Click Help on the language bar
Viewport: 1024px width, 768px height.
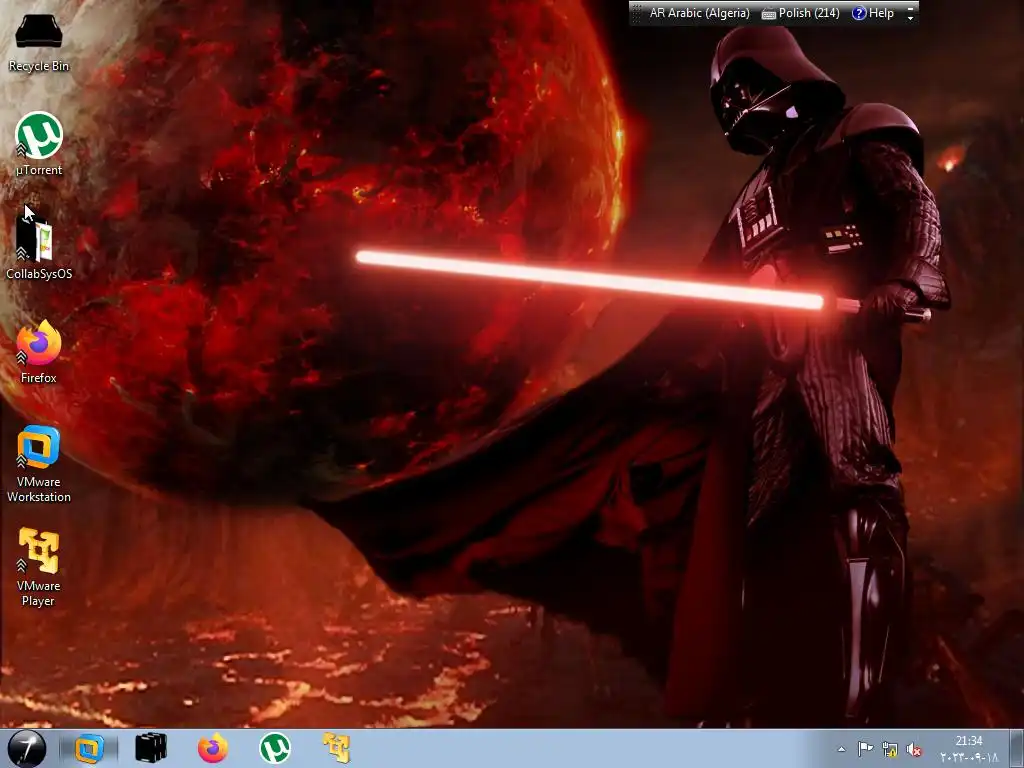(873, 13)
